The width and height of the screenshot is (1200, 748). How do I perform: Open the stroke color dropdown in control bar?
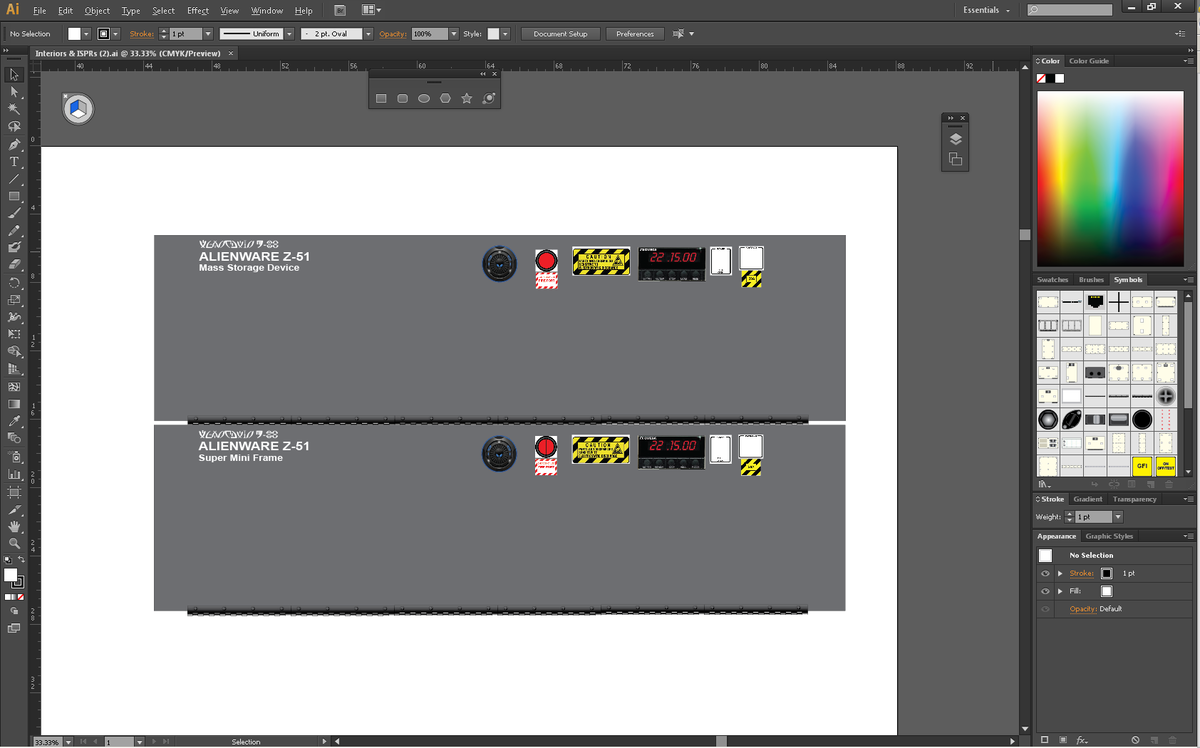pyautogui.click(x=115, y=34)
